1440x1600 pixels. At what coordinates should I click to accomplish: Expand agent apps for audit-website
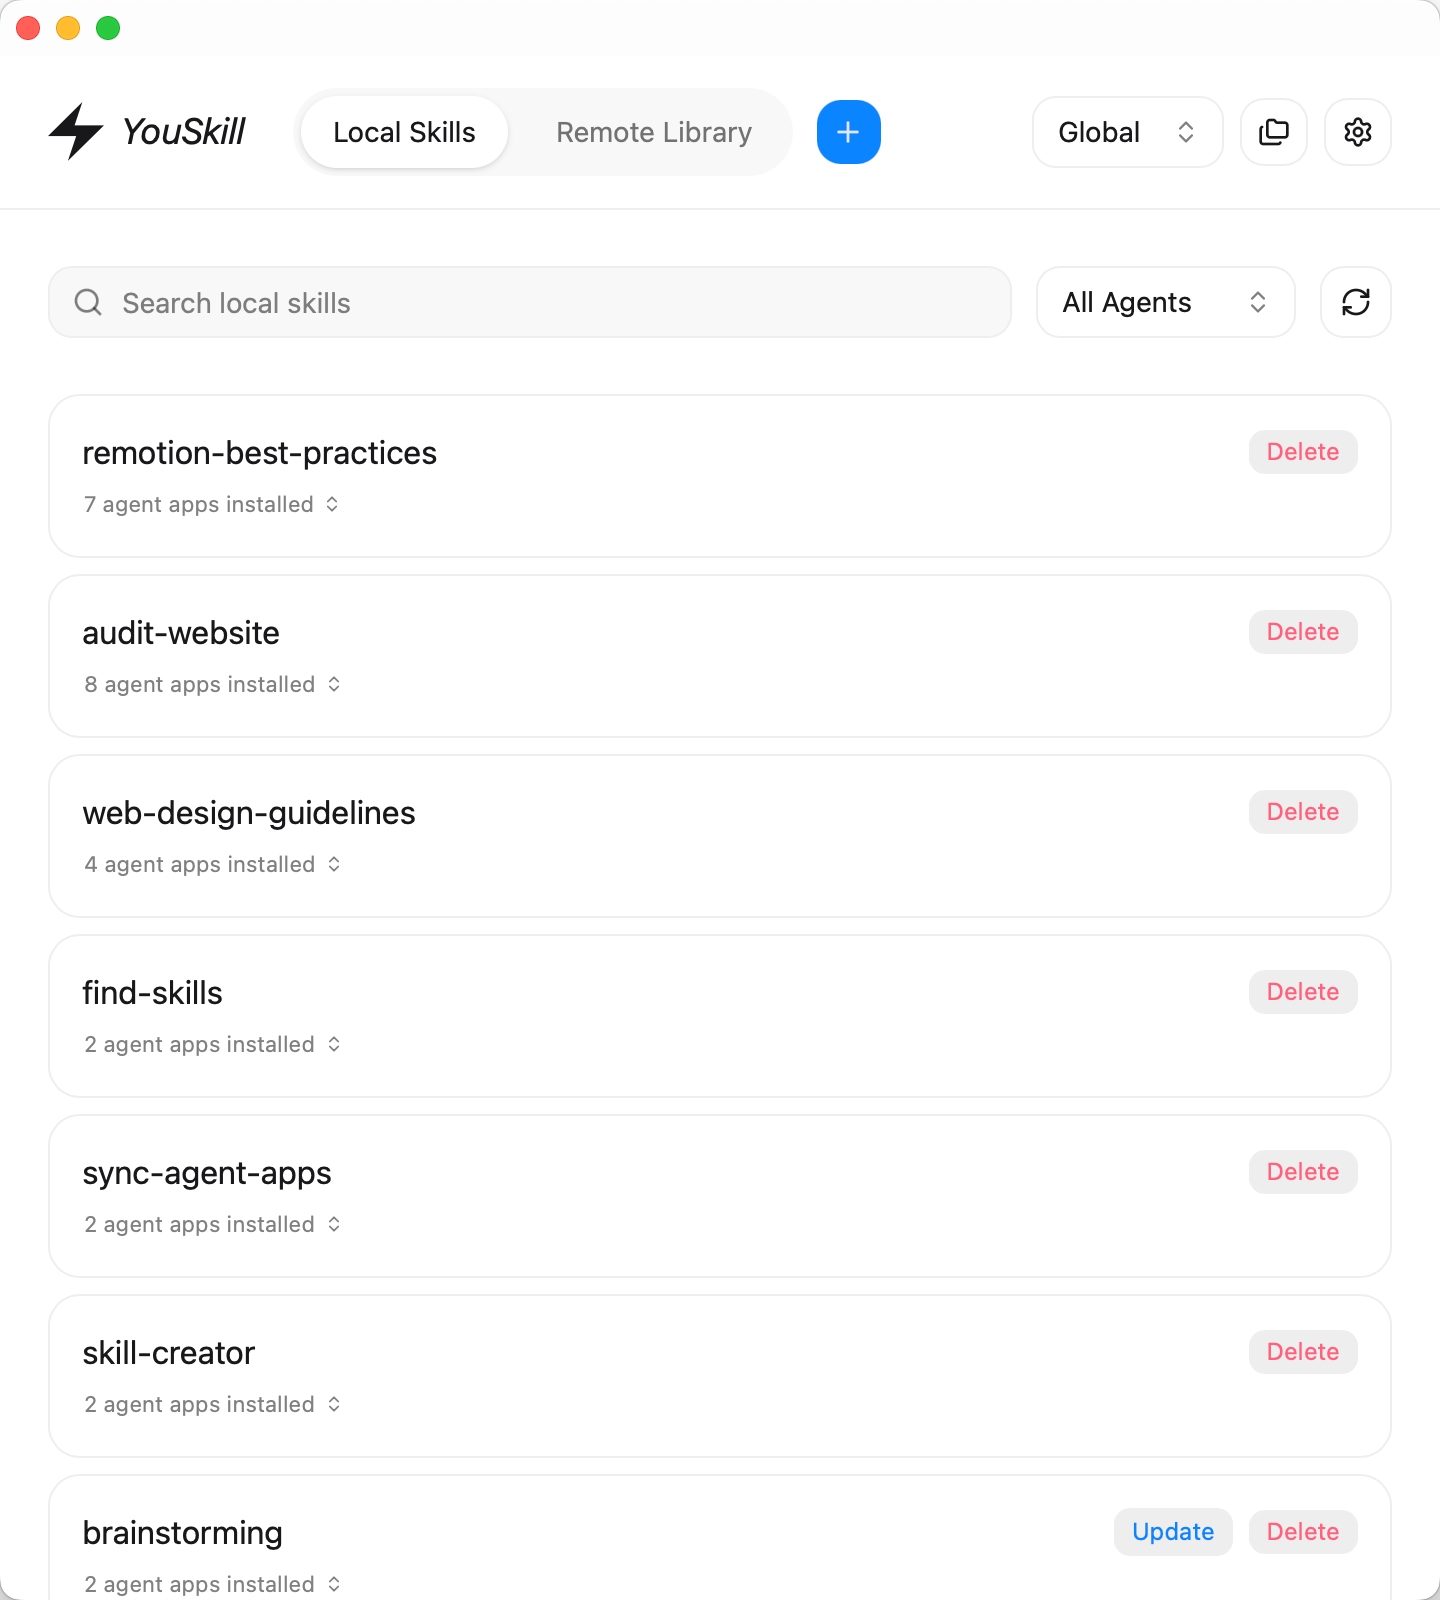click(334, 684)
